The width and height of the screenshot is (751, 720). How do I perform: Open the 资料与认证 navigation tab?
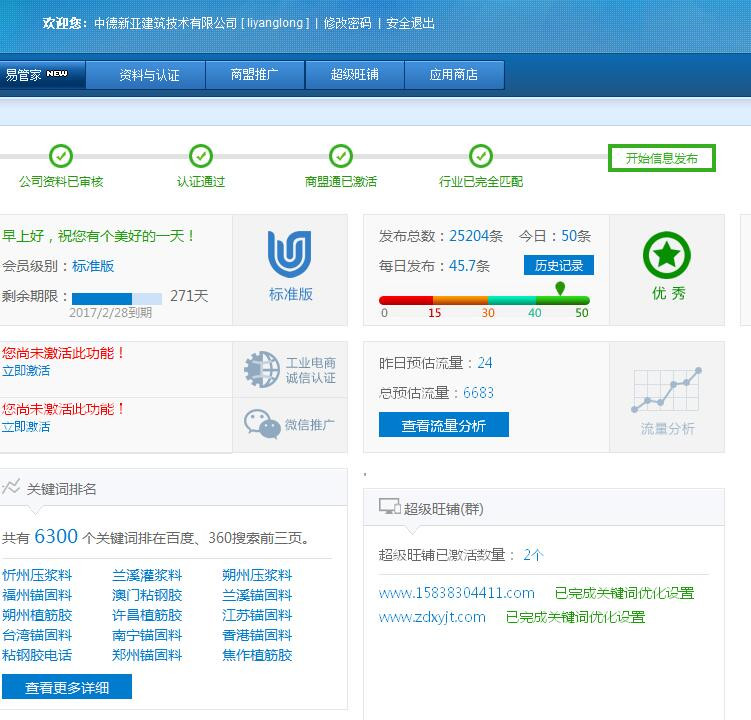pos(148,75)
